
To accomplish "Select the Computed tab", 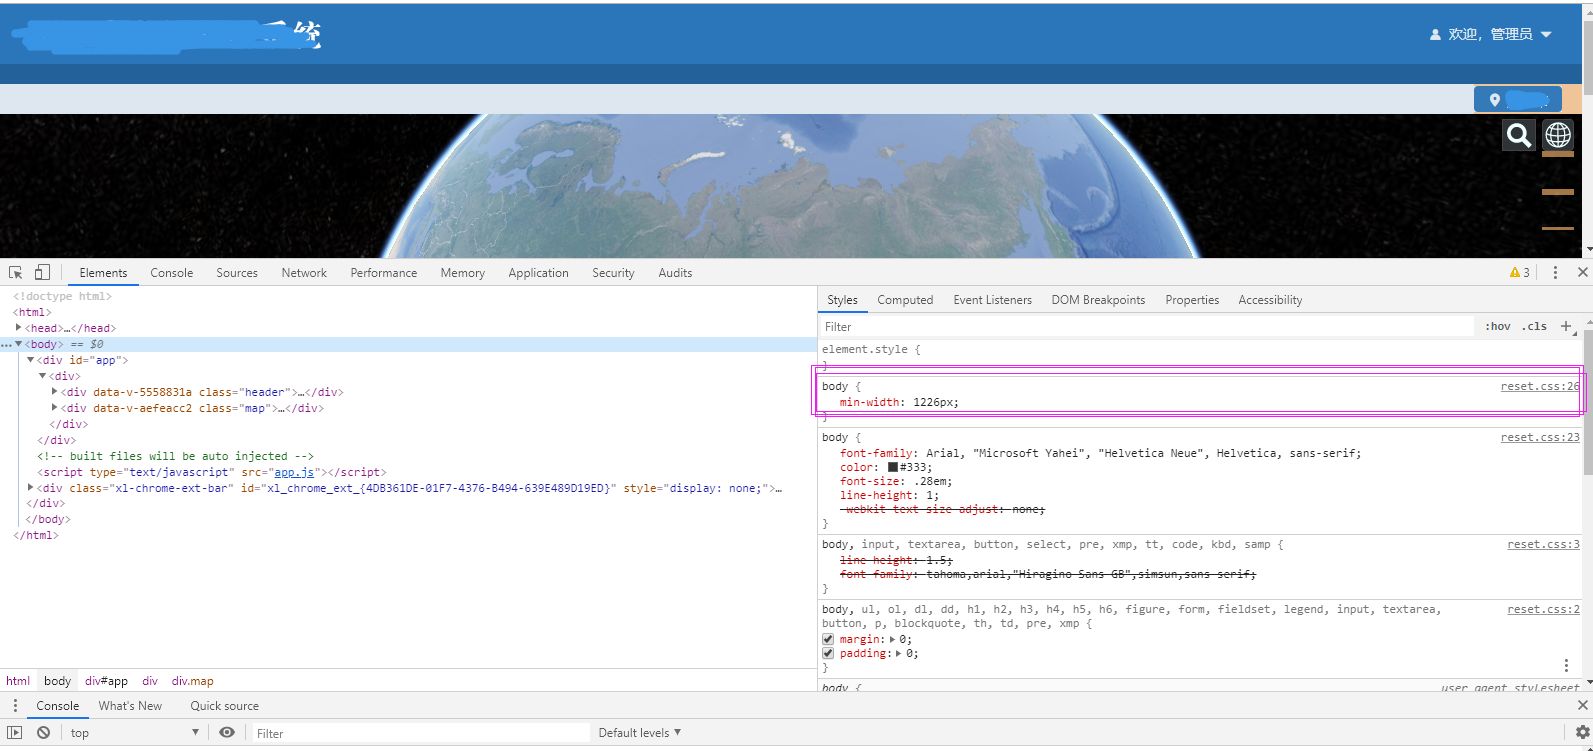I will coord(905,299).
